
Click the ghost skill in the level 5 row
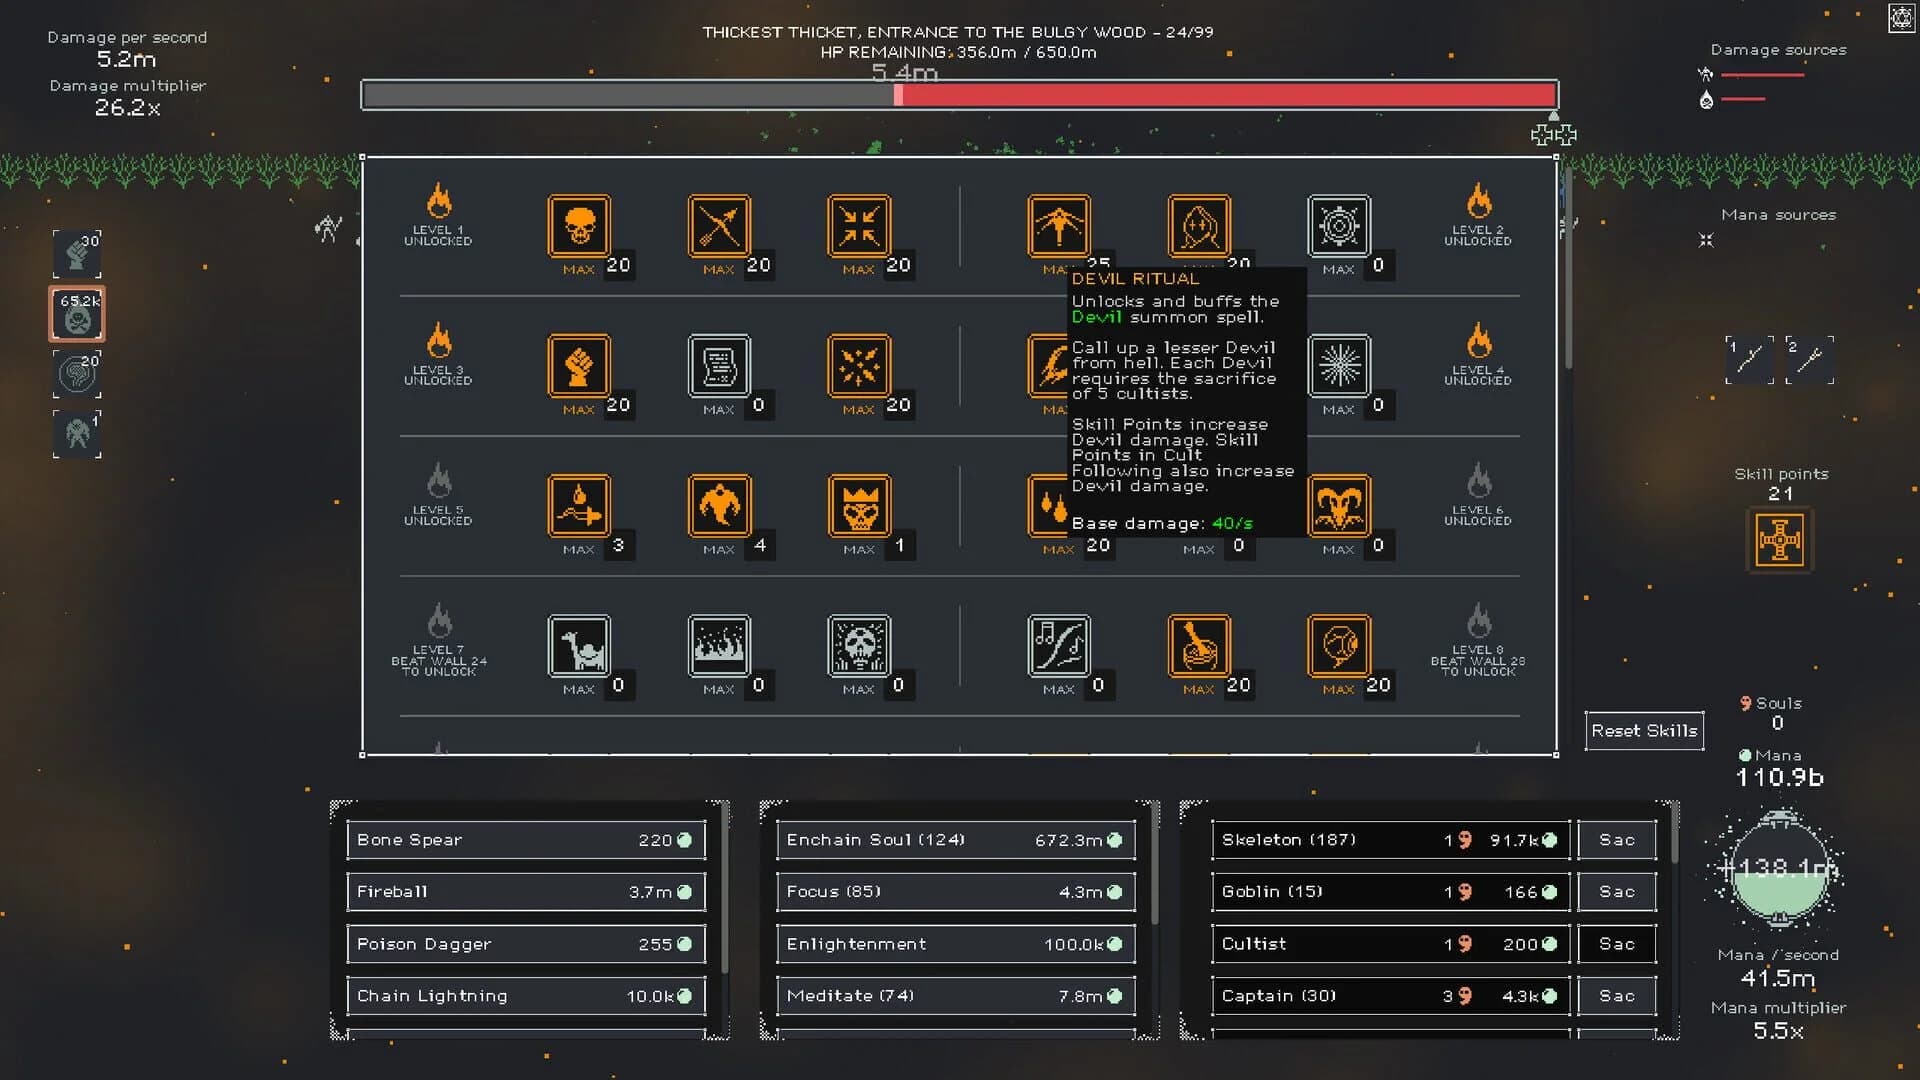pyautogui.click(x=719, y=508)
